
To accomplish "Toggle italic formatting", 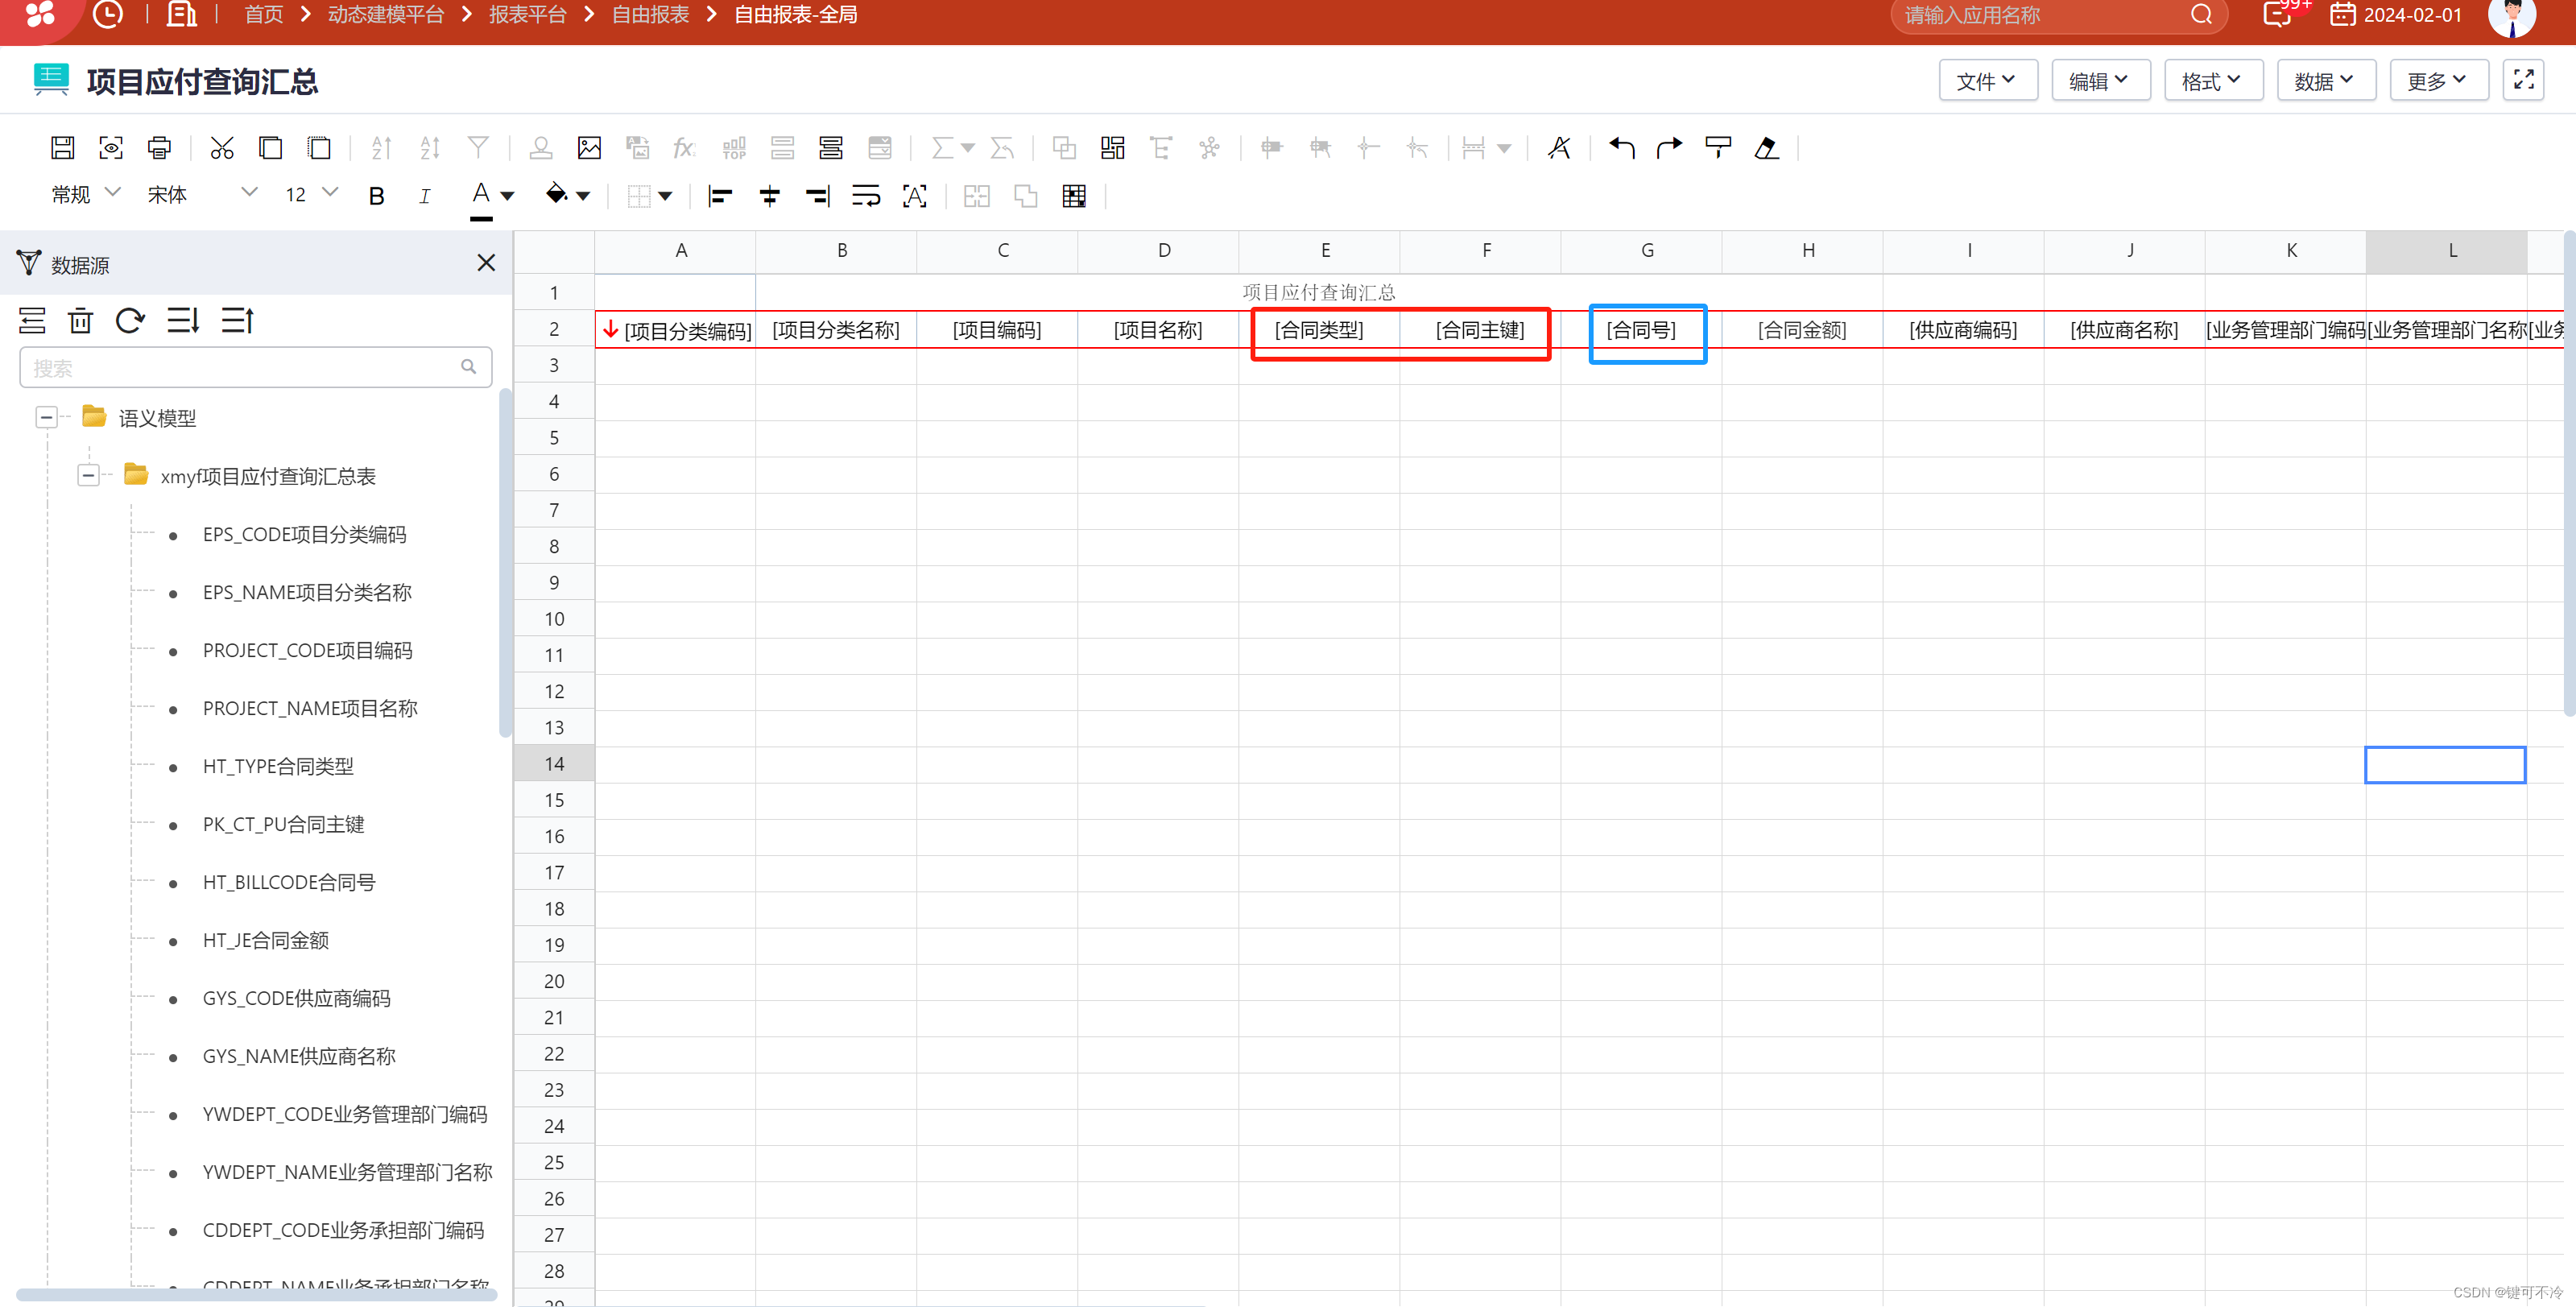I will [x=425, y=196].
